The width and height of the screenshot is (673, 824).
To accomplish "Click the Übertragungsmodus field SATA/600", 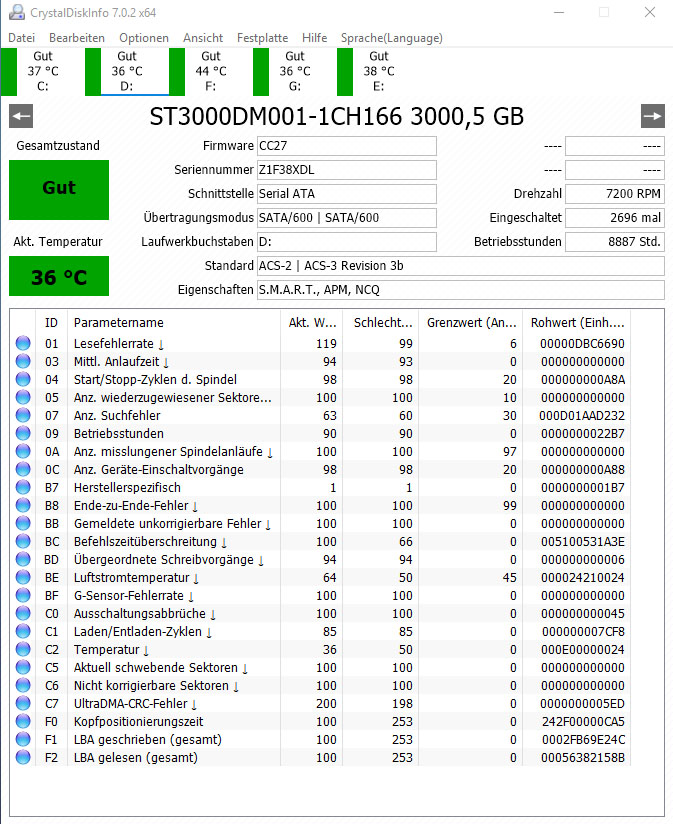I will point(347,218).
